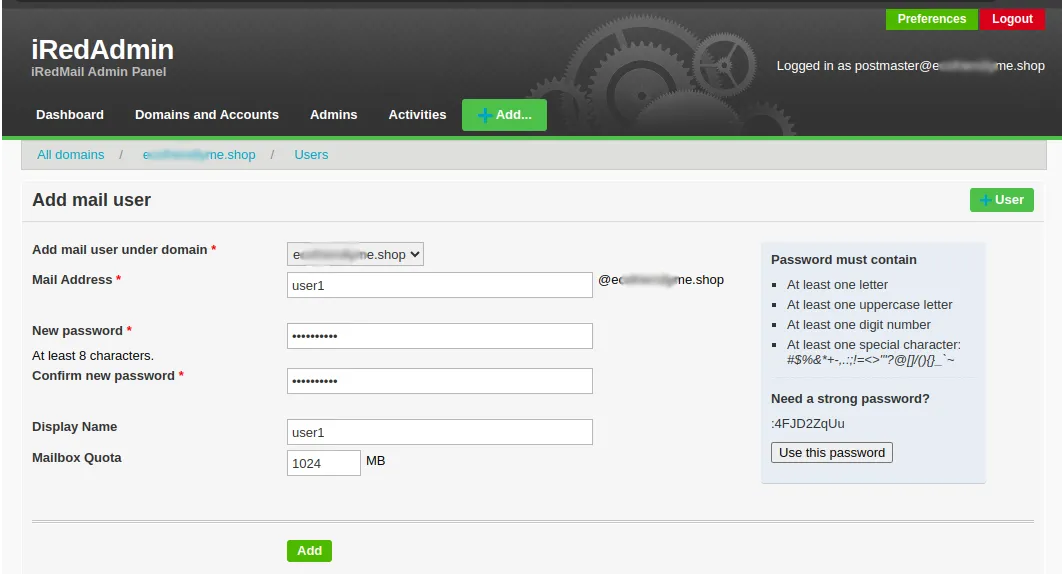Open Domains and Accounts menu
Image resolution: width=1062 pixels, height=574 pixels.
(207, 115)
